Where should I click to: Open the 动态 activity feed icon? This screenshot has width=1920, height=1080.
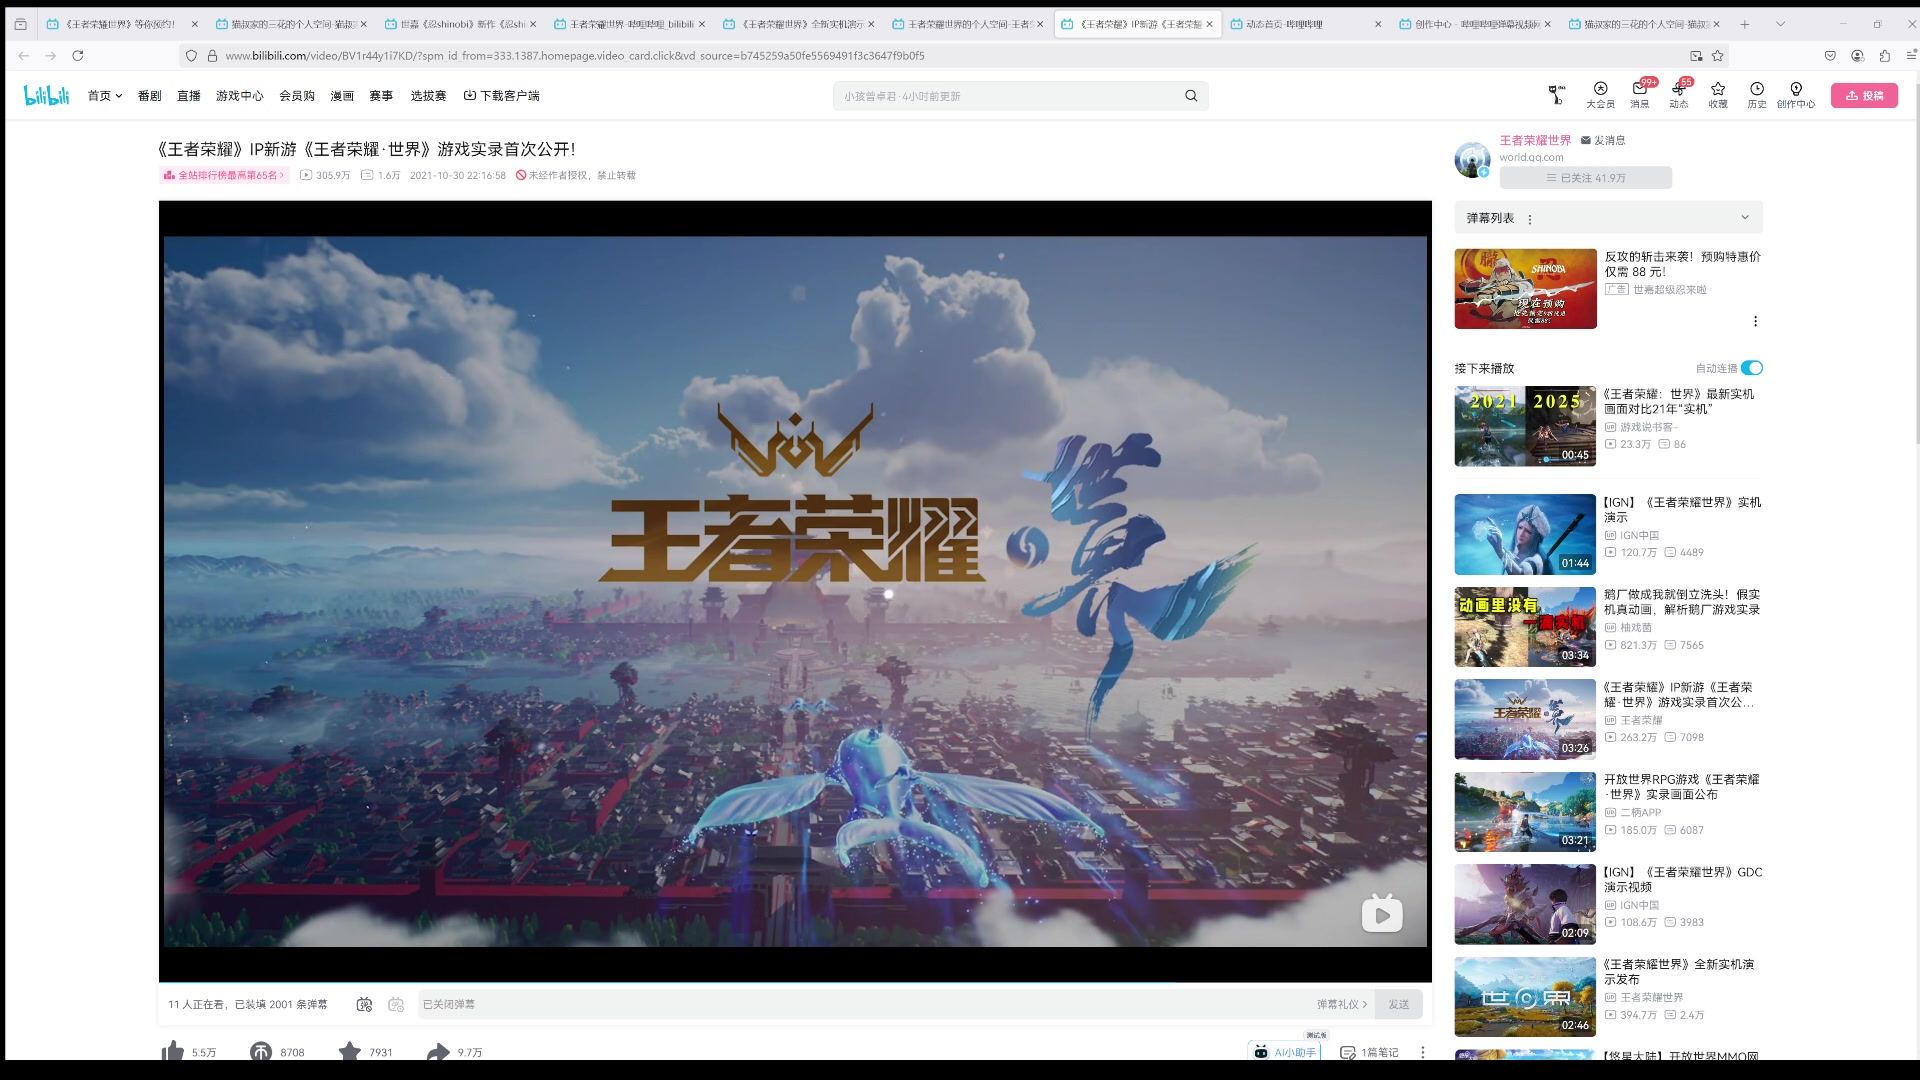[1679, 95]
